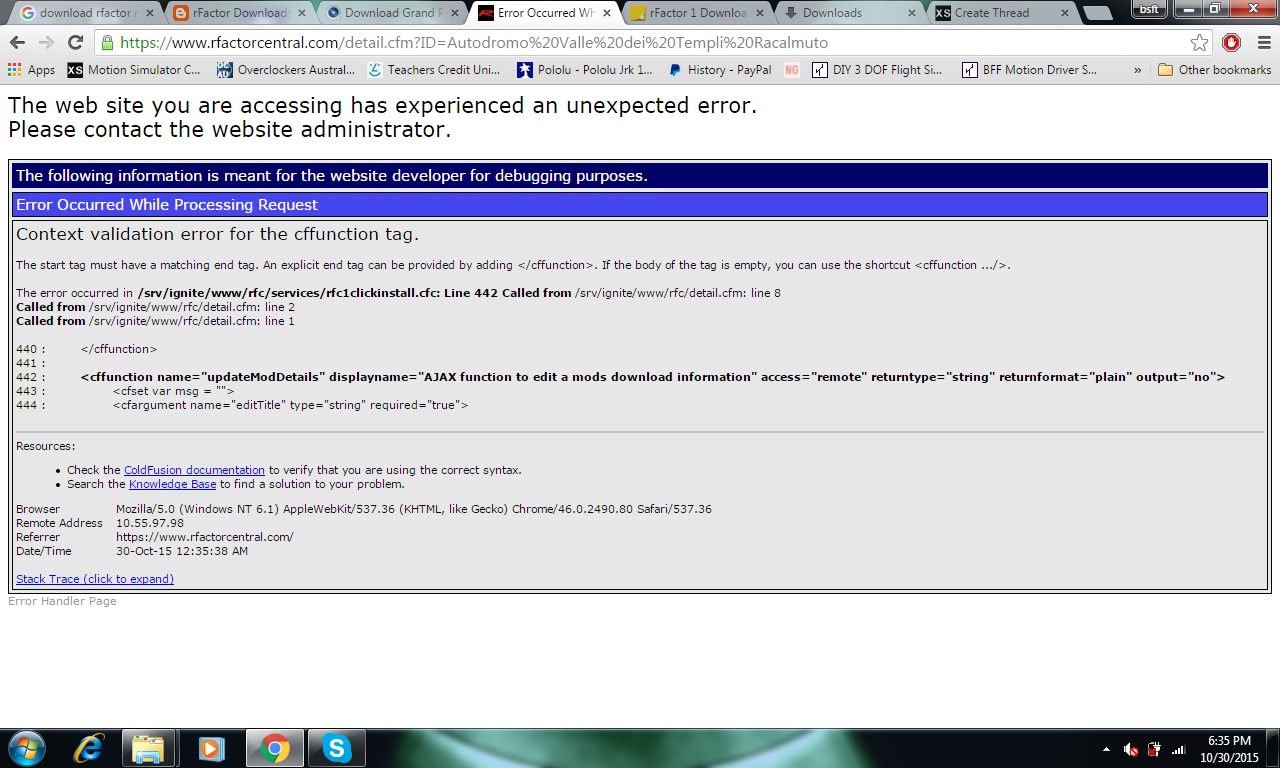The height and width of the screenshot is (768, 1280).
Task: Reload the current page
Action: pos(75,42)
